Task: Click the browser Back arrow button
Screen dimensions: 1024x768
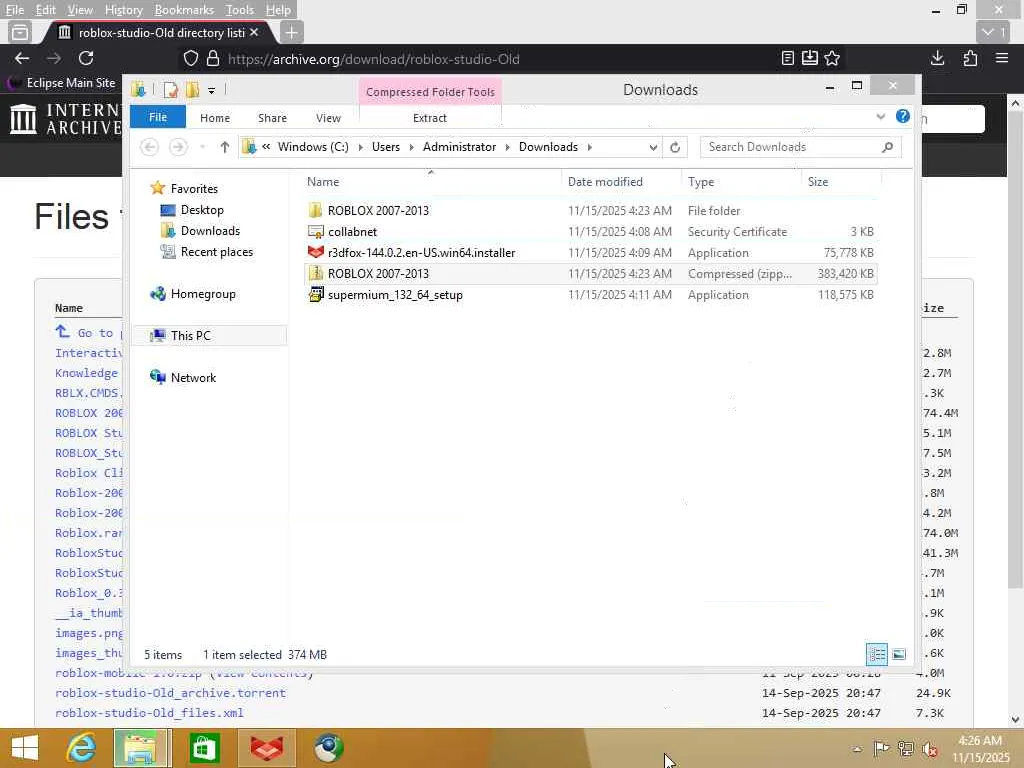Action: (x=22, y=59)
